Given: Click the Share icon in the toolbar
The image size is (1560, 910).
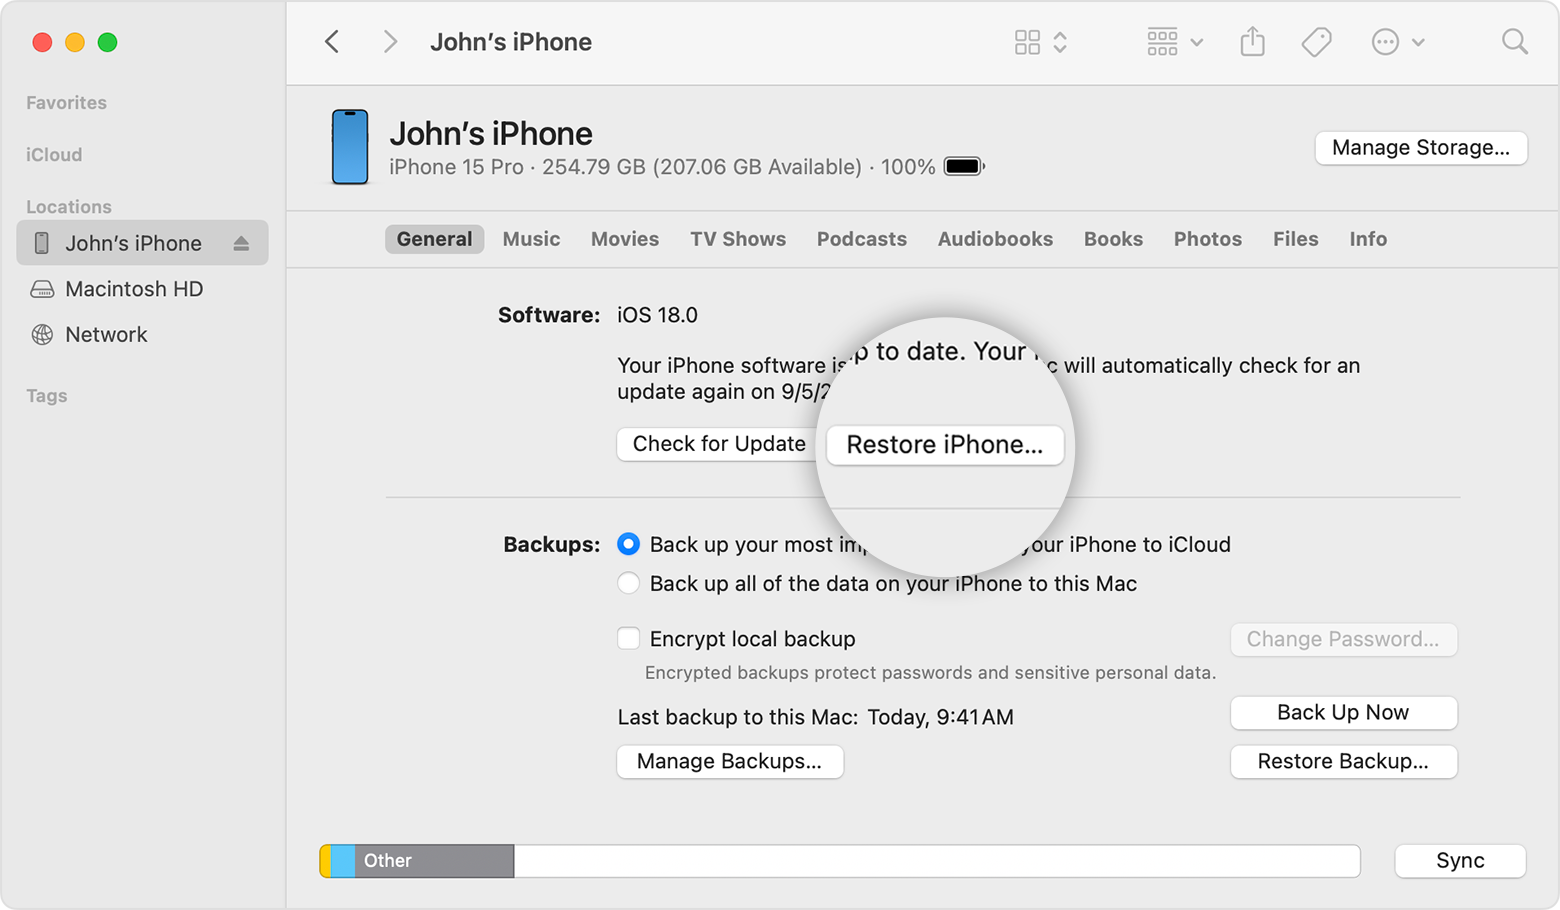Looking at the screenshot, I should (1252, 42).
